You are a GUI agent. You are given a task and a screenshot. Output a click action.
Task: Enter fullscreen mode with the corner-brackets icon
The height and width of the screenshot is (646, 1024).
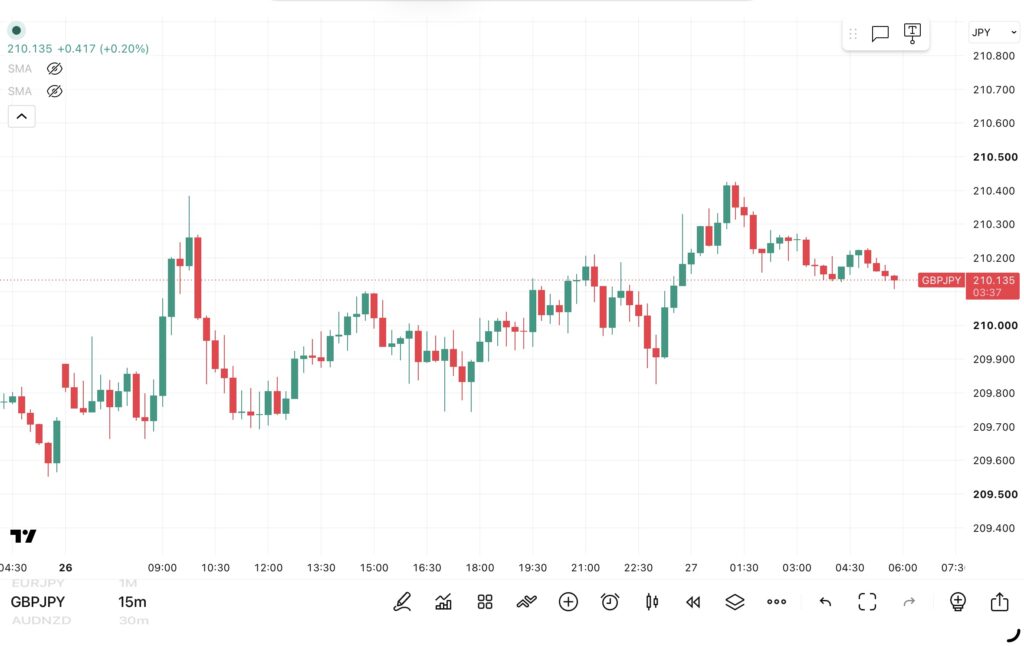click(x=867, y=602)
